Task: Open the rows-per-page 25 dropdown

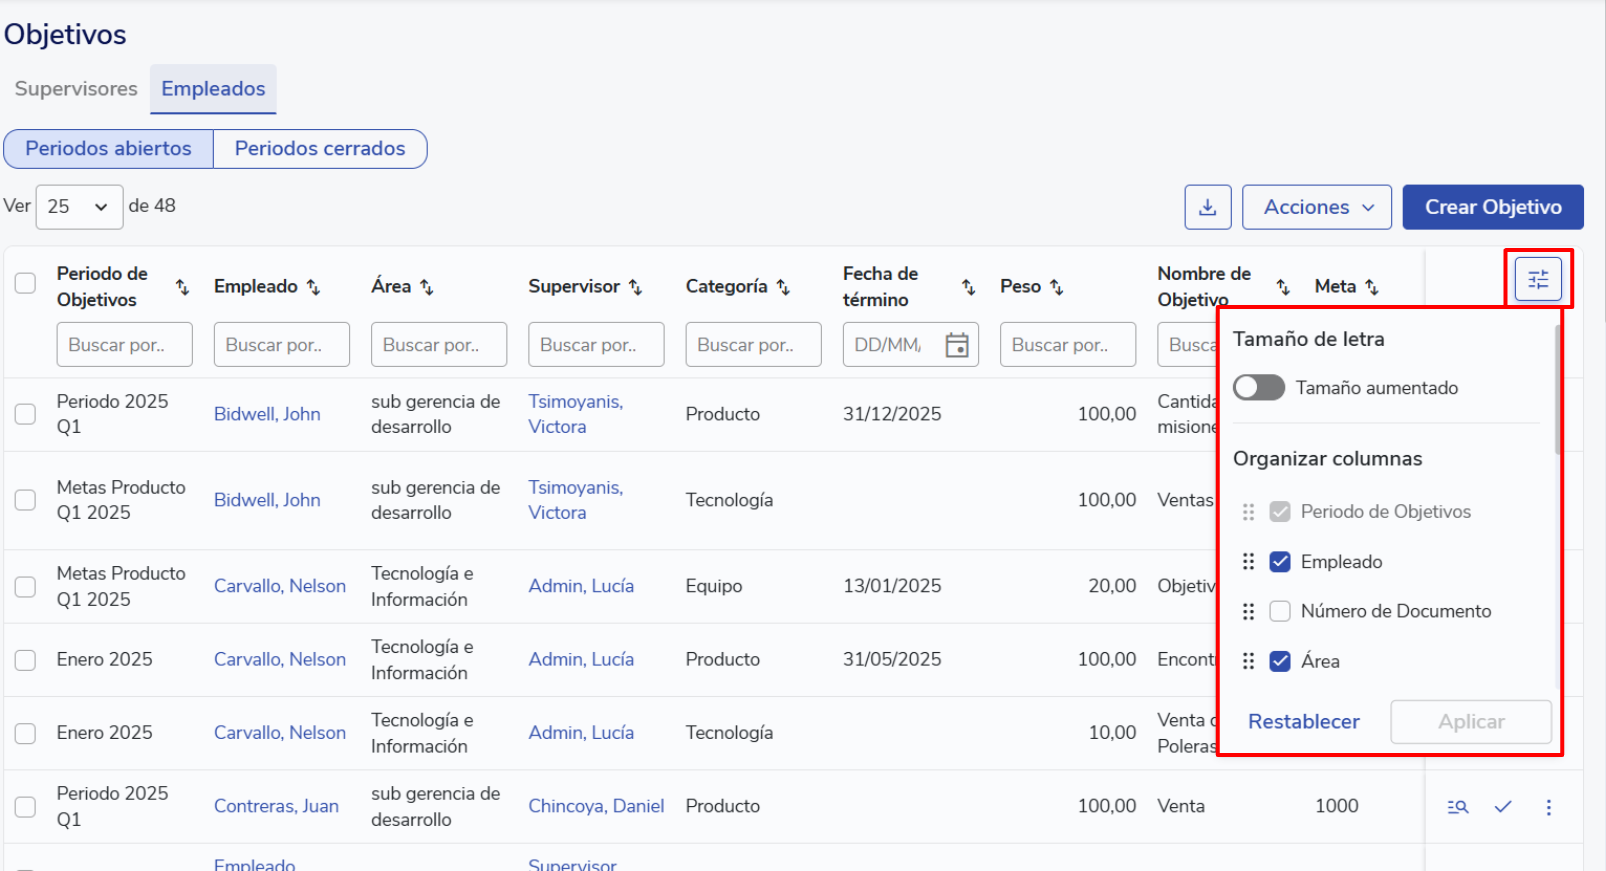Action: pos(79,207)
